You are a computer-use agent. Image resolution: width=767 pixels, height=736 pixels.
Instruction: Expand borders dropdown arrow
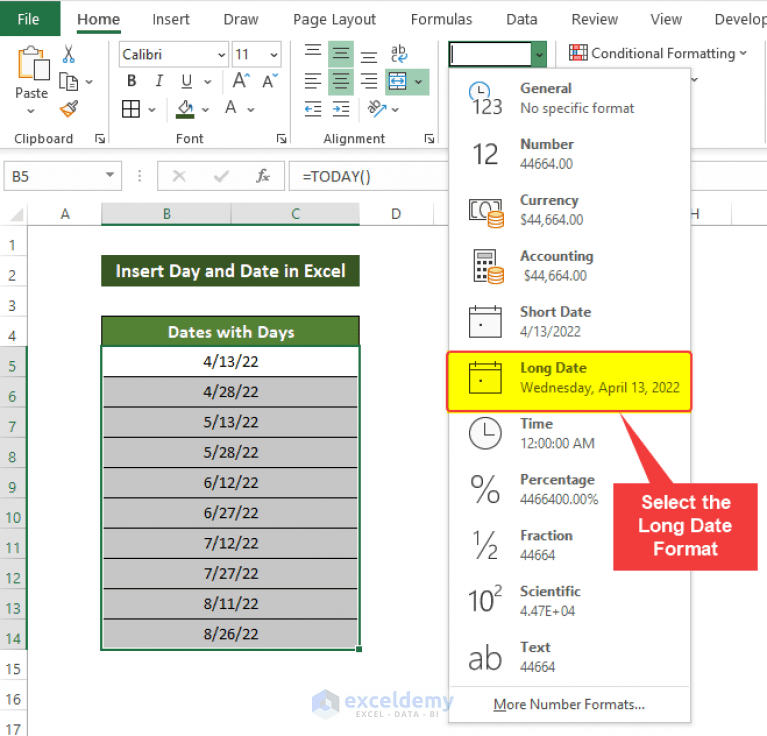point(152,110)
